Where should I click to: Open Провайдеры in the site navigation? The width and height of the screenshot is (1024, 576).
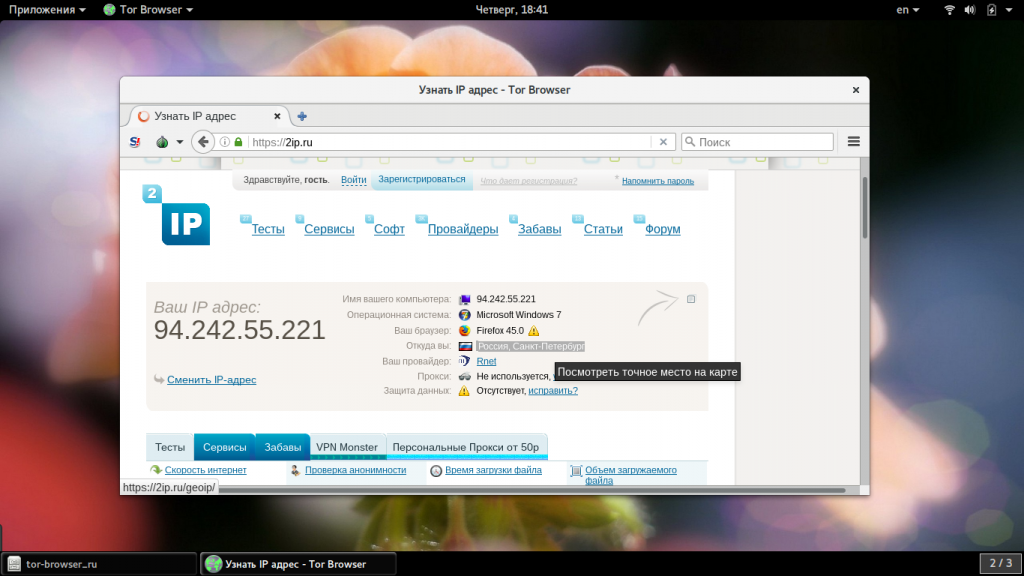tap(463, 229)
